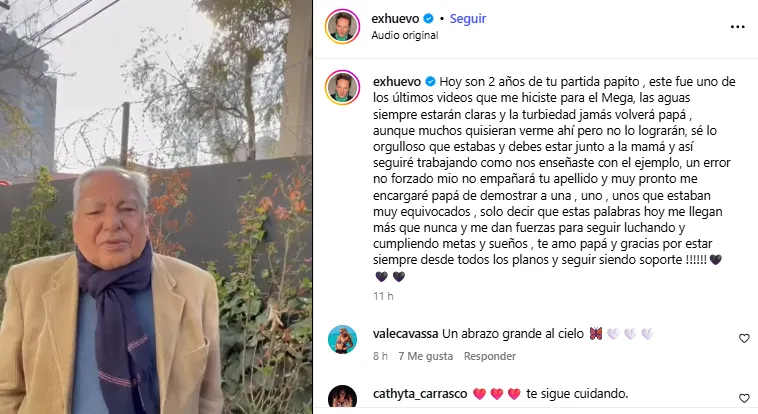Click the exhuevo avatar beside the caption
This screenshot has width=758, height=414.
[x=342, y=88]
